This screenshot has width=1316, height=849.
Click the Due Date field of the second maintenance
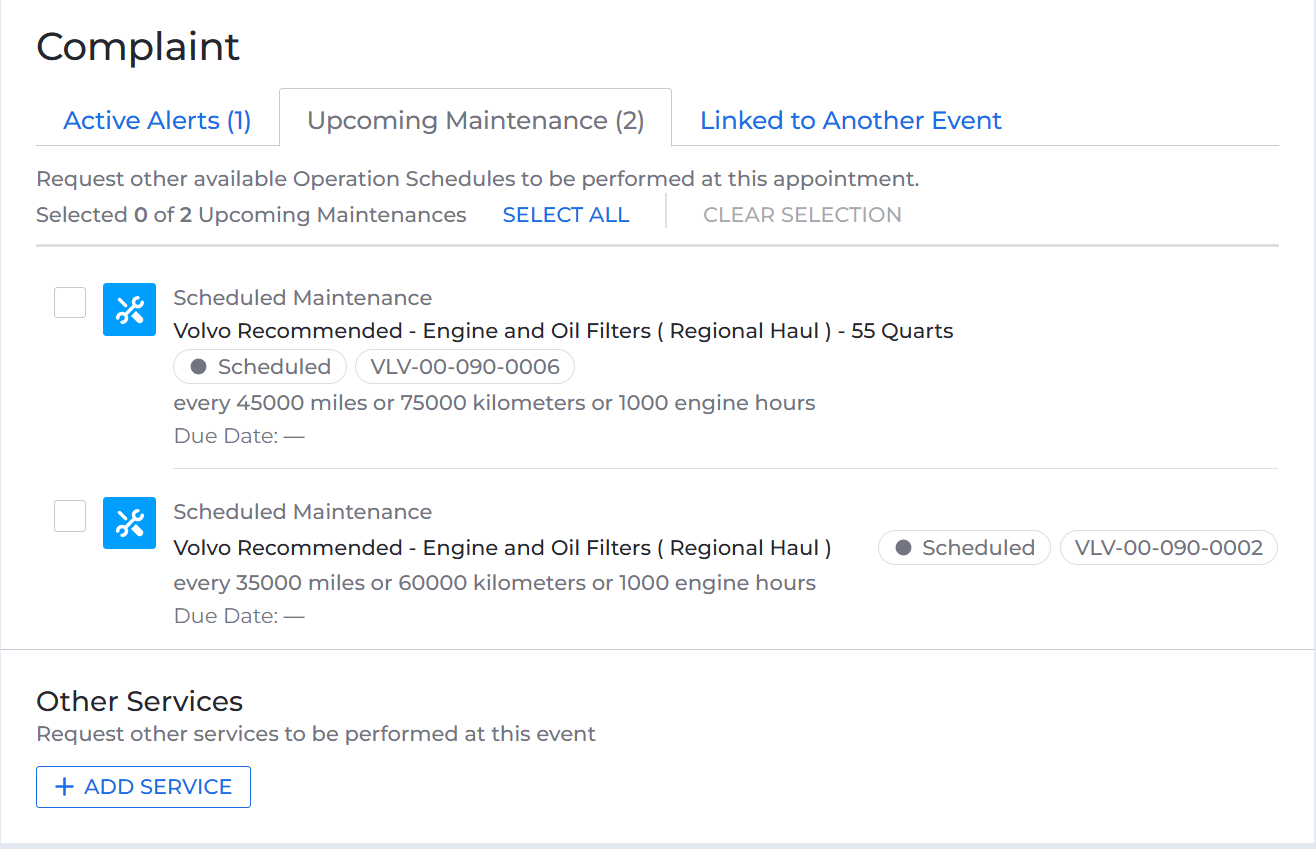[x=240, y=615]
